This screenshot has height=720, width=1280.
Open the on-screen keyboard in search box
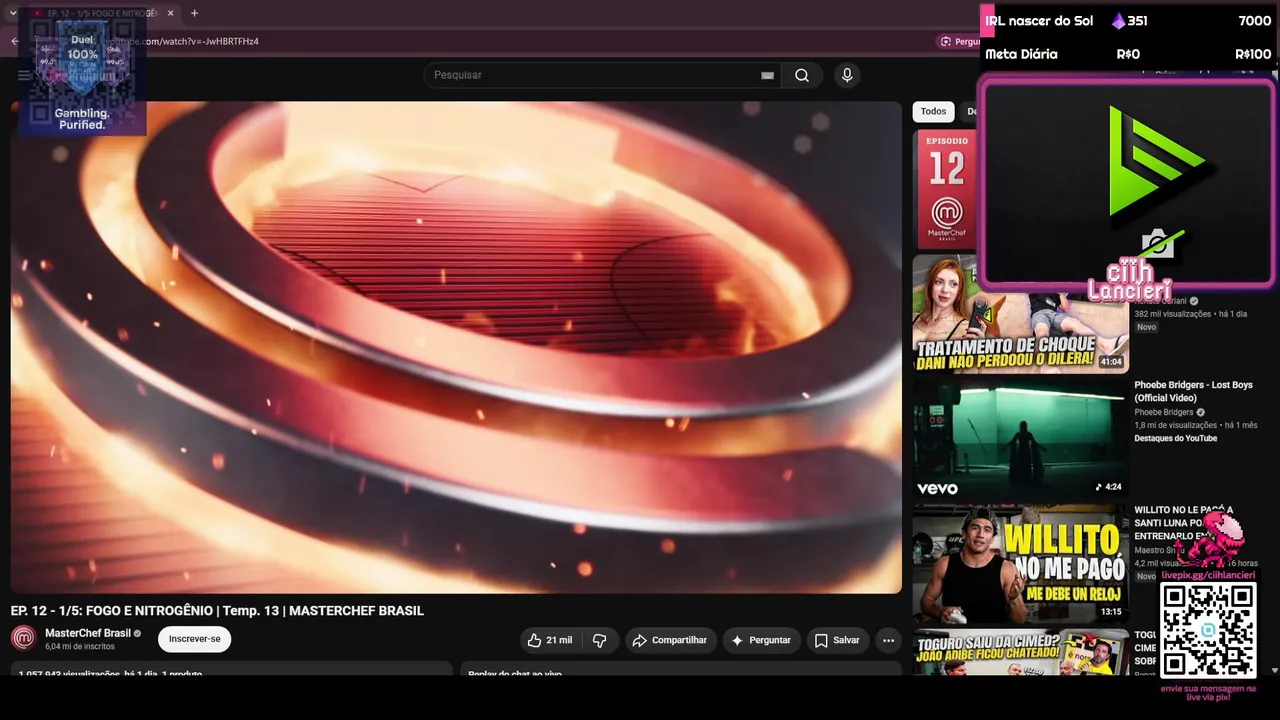[767, 75]
